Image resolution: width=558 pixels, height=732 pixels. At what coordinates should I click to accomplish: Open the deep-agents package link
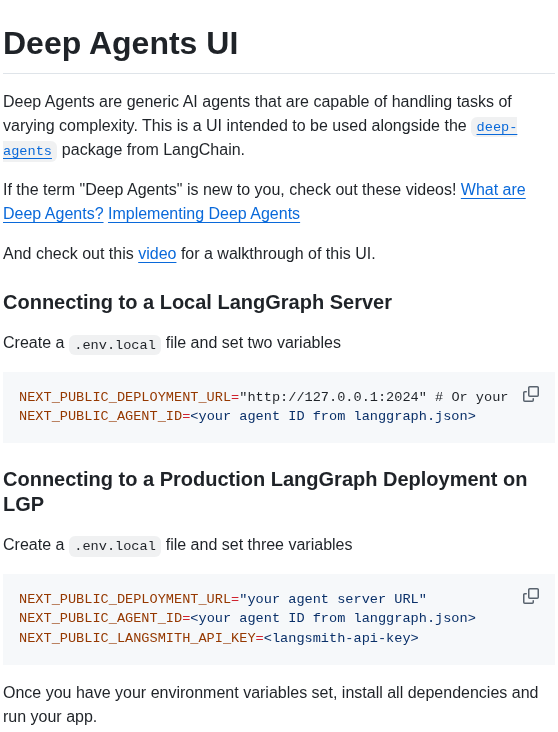click(x=496, y=127)
